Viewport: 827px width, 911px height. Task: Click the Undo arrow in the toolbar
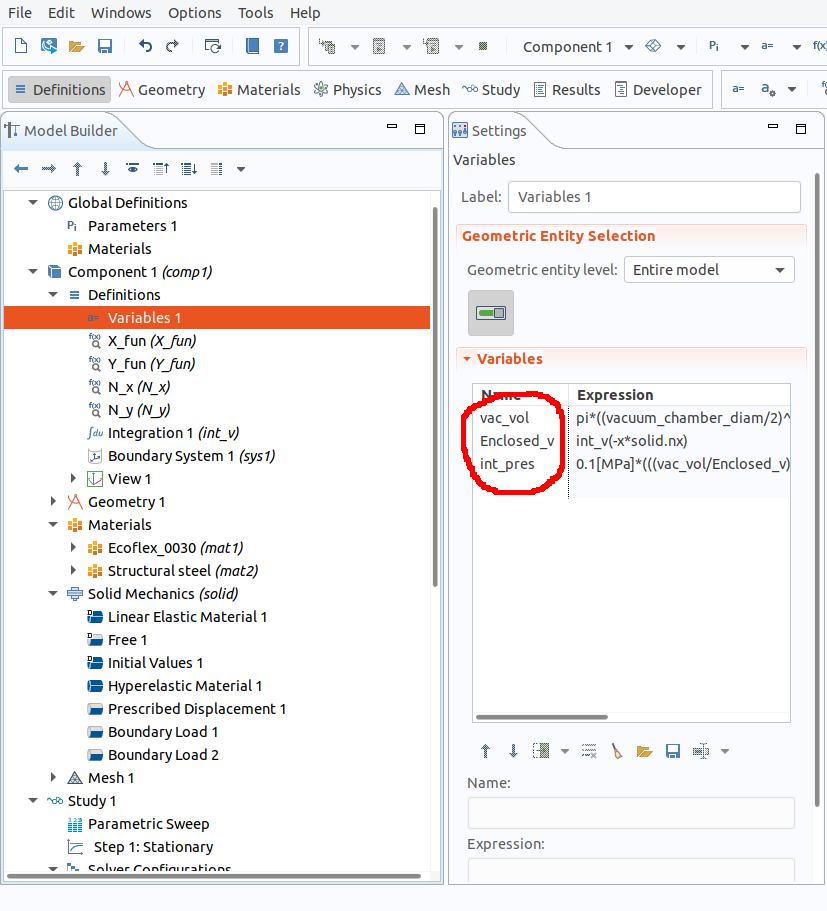tap(145, 46)
